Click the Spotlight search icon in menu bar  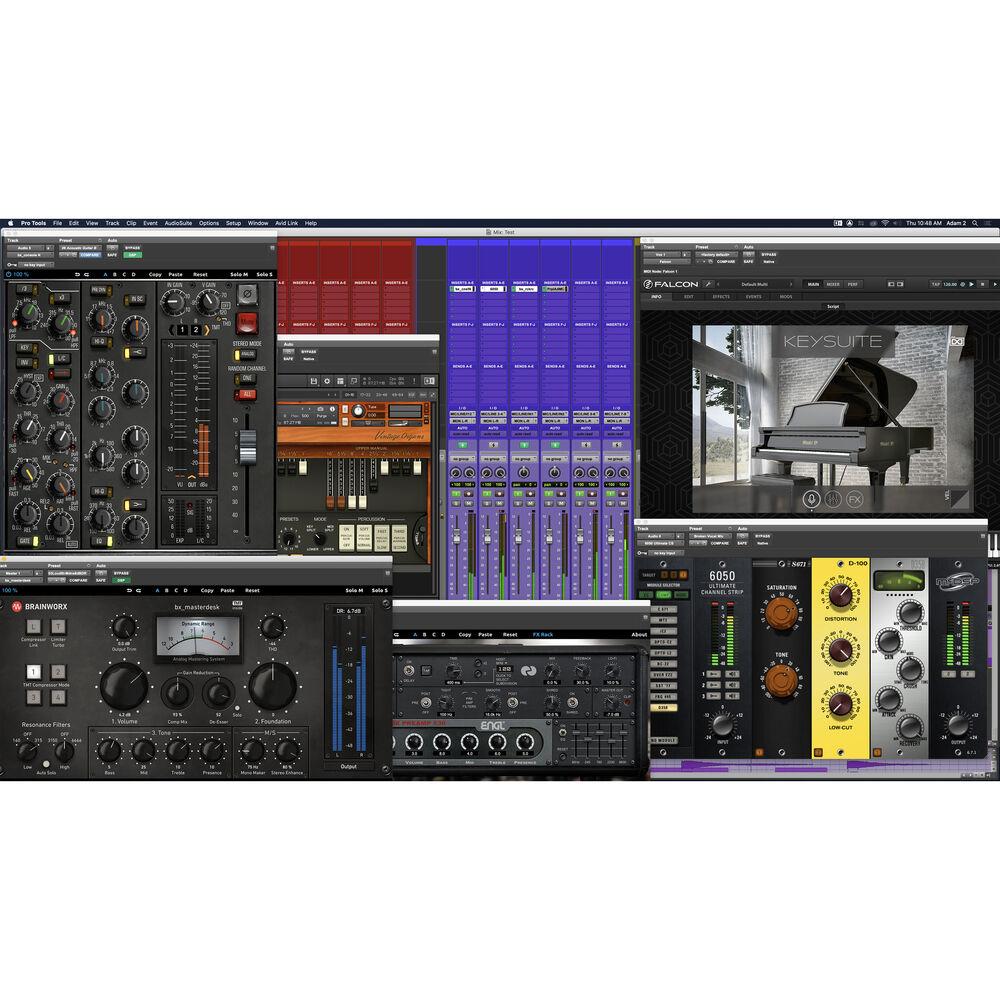point(974,223)
